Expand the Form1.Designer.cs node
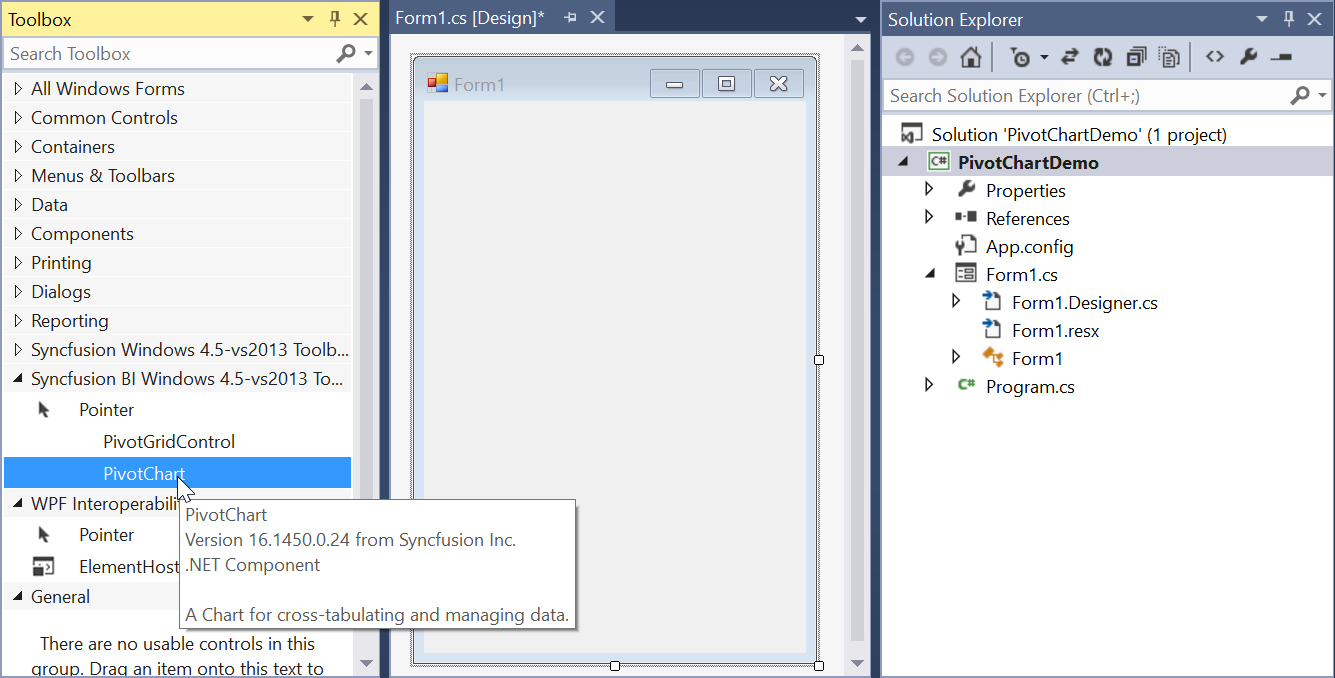This screenshot has height=678, width=1335. [x=956, y=301]
